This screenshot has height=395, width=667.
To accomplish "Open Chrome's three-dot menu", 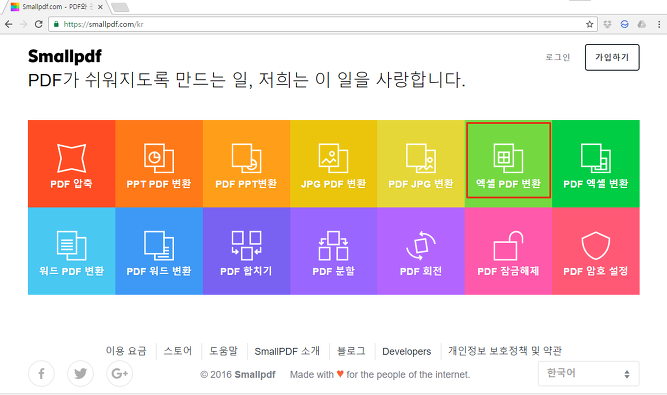I will [659, 24].
